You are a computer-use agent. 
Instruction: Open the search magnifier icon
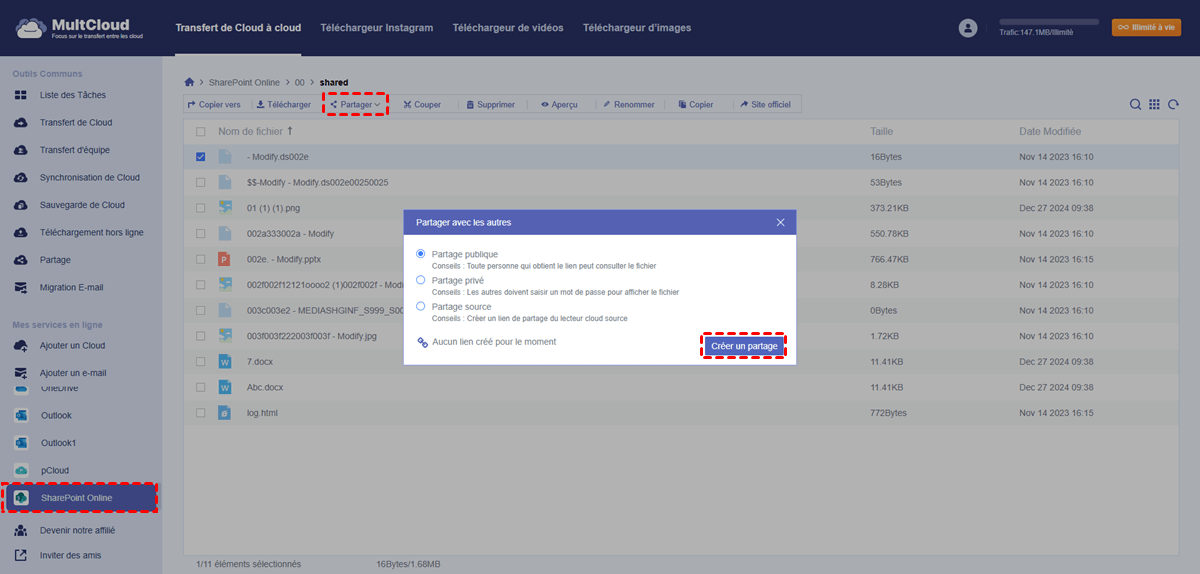coord(1136,104)
